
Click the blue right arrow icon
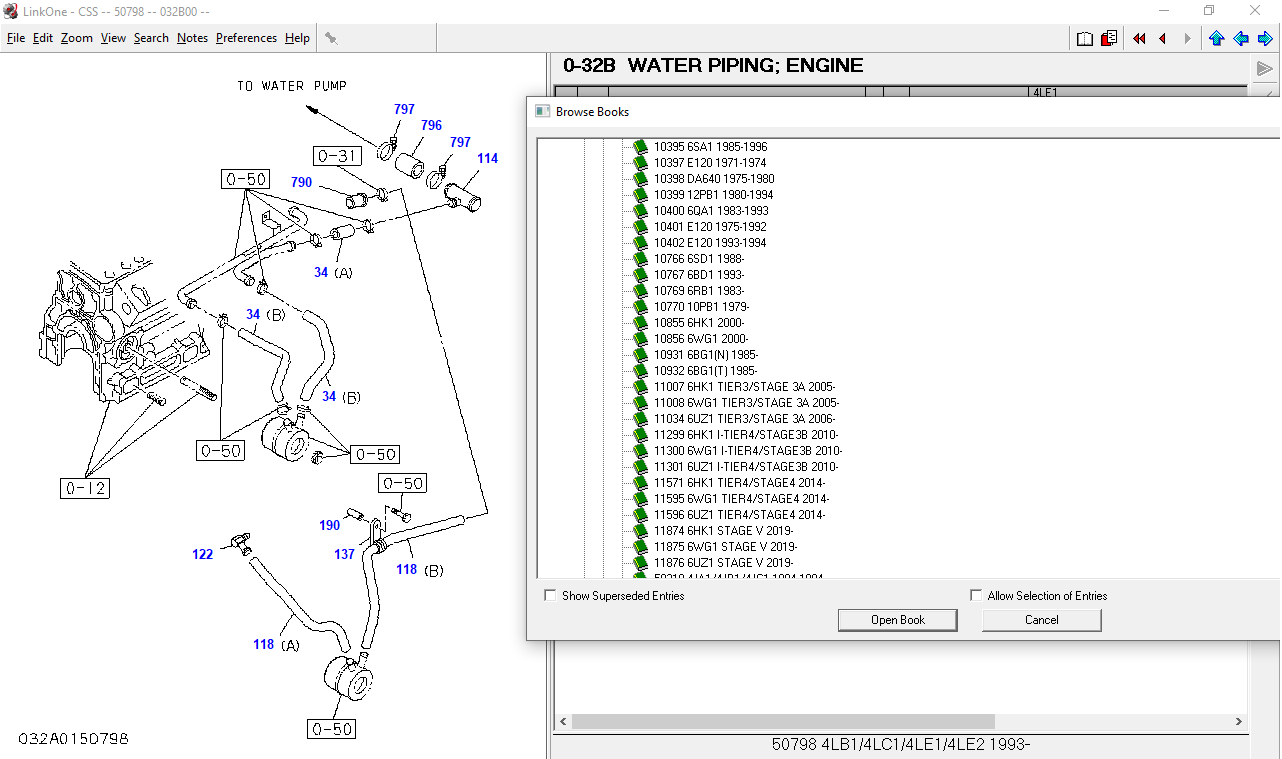tap(1266, 39)
